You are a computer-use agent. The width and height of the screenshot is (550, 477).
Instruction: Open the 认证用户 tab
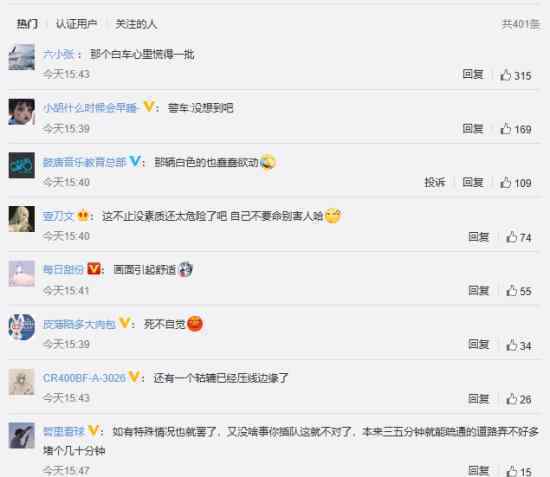click(76, 24)
